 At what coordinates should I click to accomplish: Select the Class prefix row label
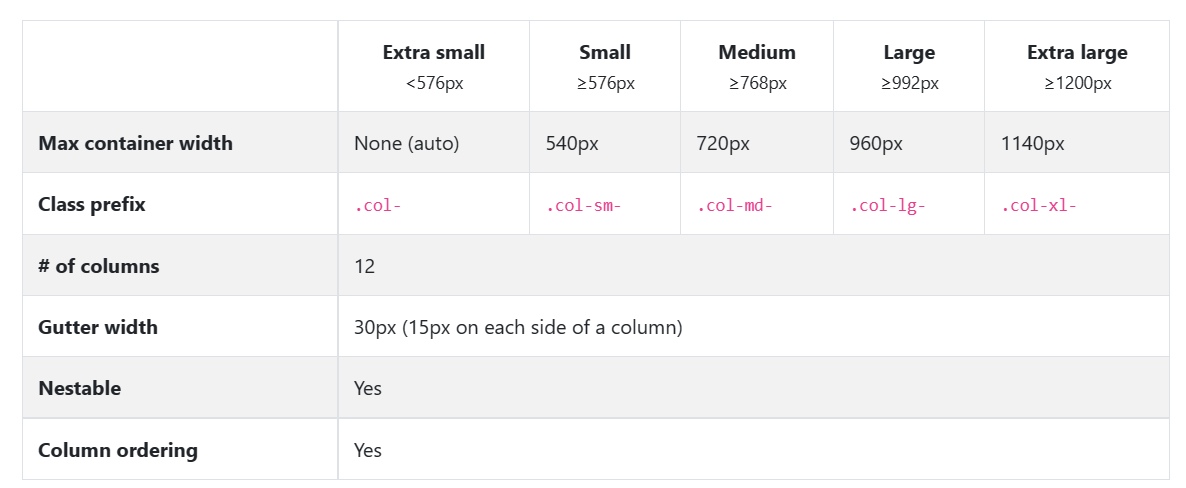(92, 204)
